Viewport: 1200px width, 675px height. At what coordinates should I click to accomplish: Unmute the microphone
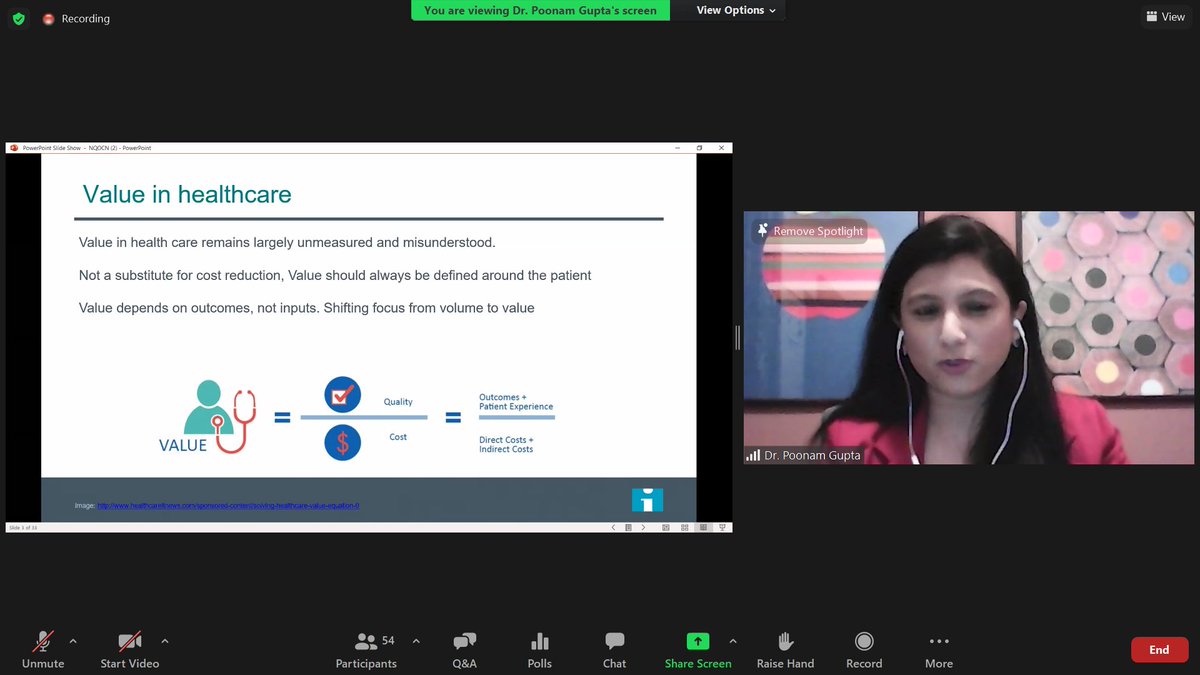[x=43, y=650]
